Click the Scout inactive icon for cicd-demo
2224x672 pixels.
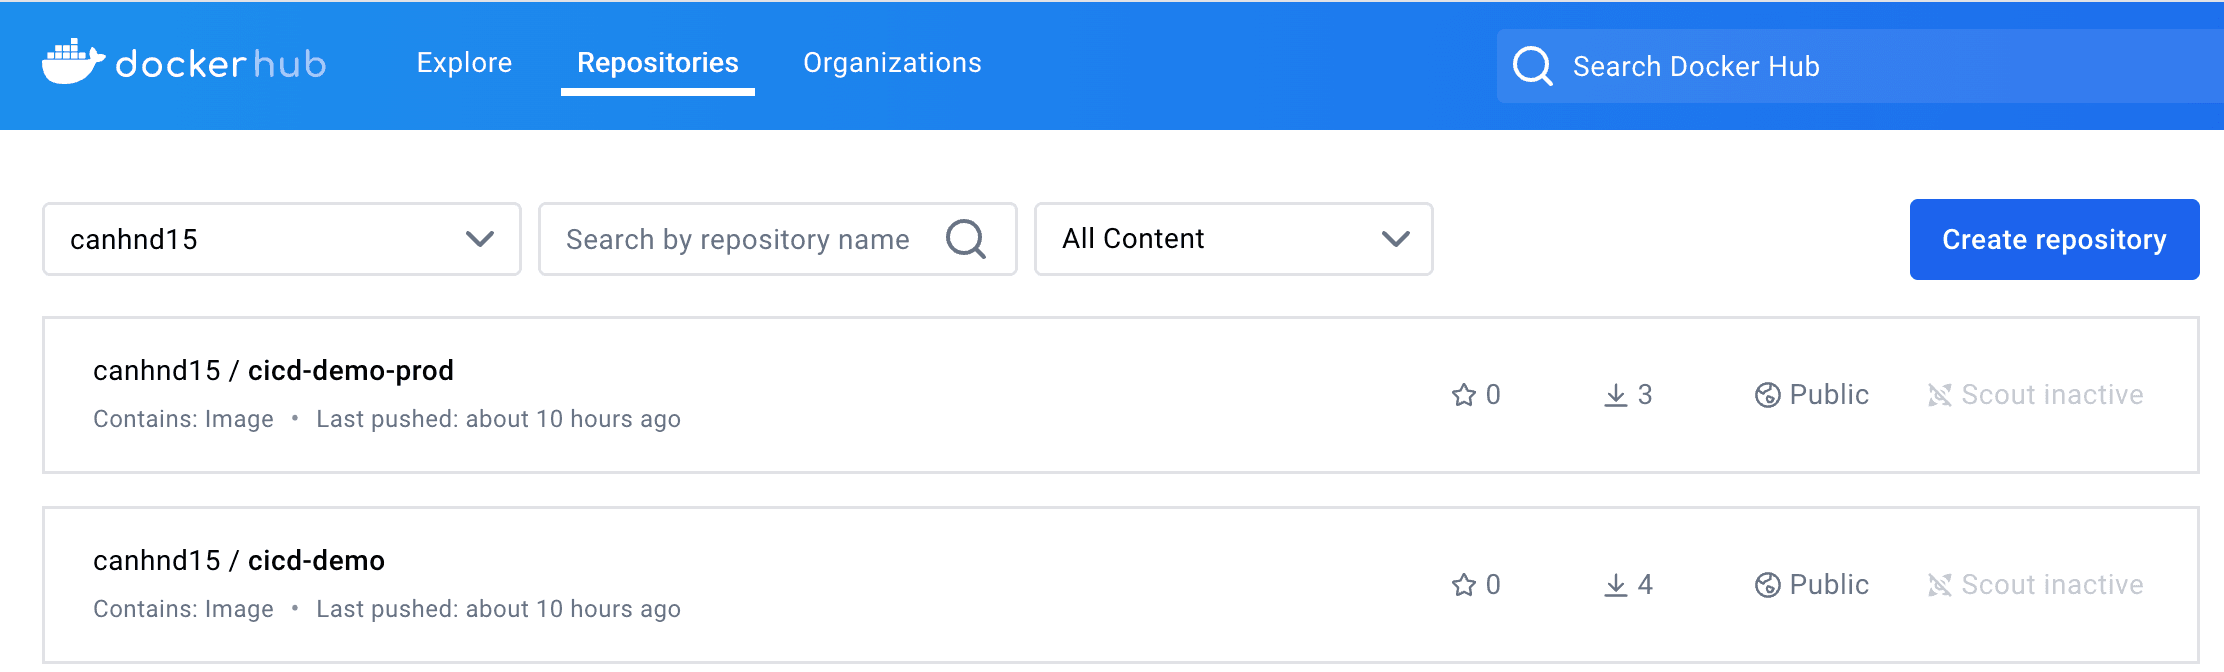pyautogui.click(x=1940, y=585)
